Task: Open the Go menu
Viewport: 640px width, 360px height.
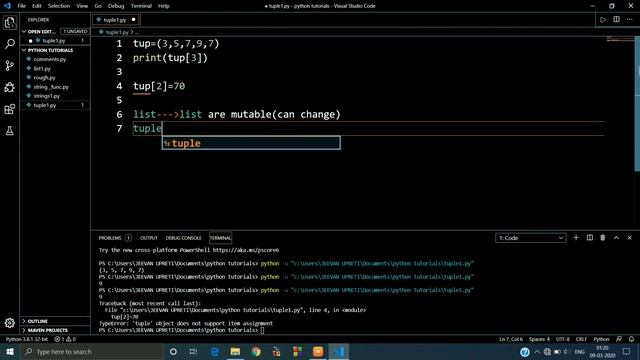Action: click(x=98, y=6)
